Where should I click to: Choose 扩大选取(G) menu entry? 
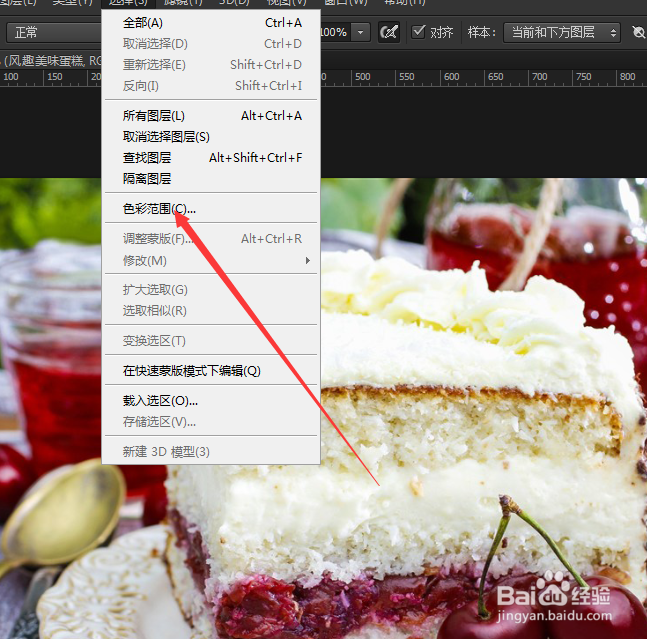point(211,290)
